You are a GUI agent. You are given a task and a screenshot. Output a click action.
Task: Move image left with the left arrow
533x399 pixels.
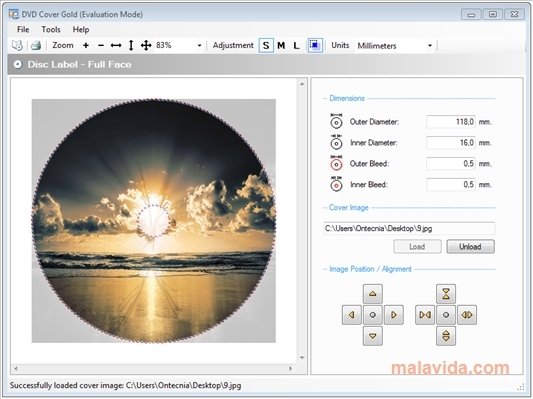(351, 315)
